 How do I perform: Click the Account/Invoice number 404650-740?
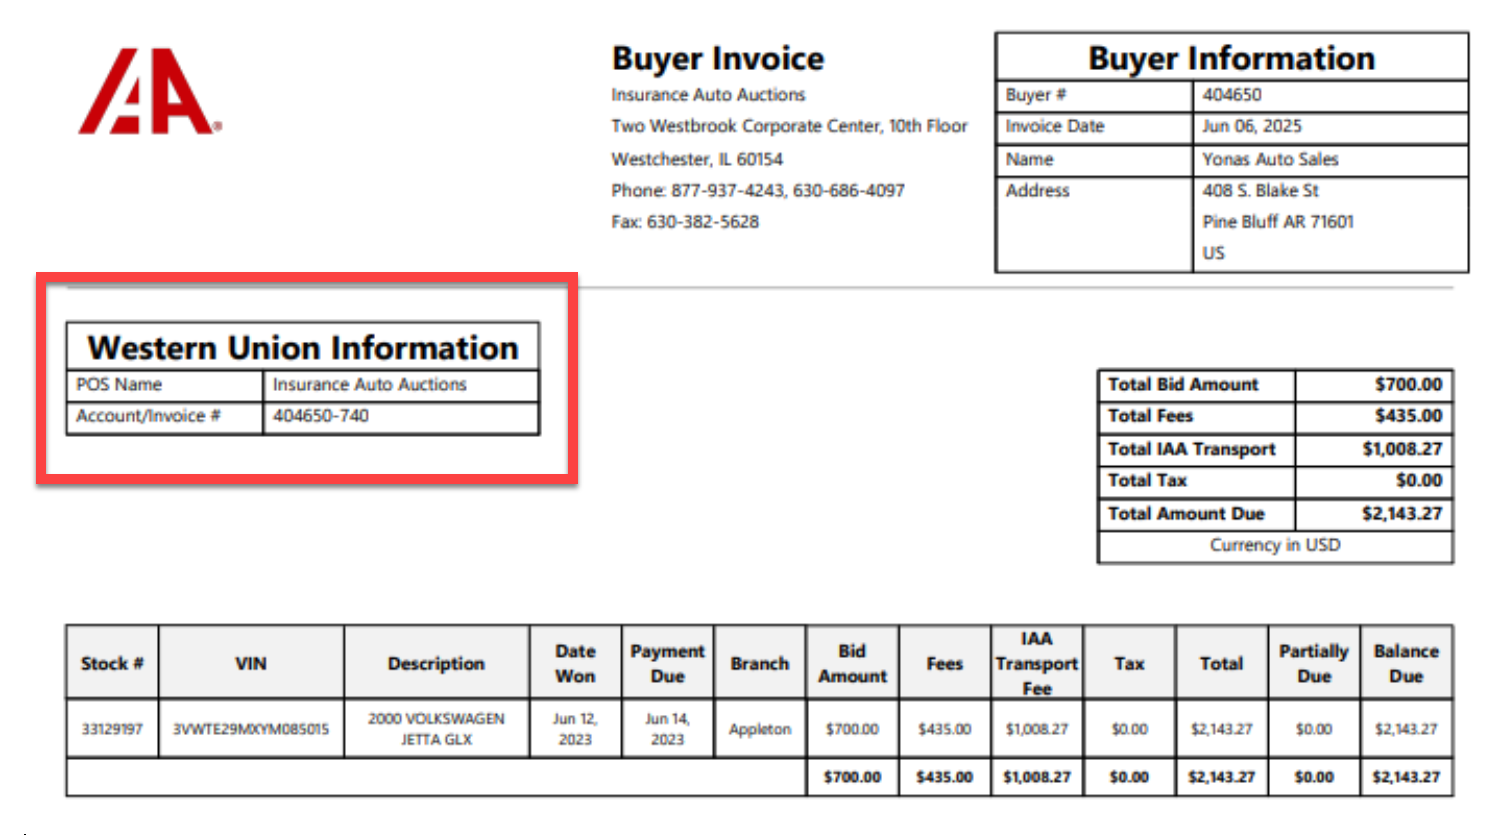[319, 417]
